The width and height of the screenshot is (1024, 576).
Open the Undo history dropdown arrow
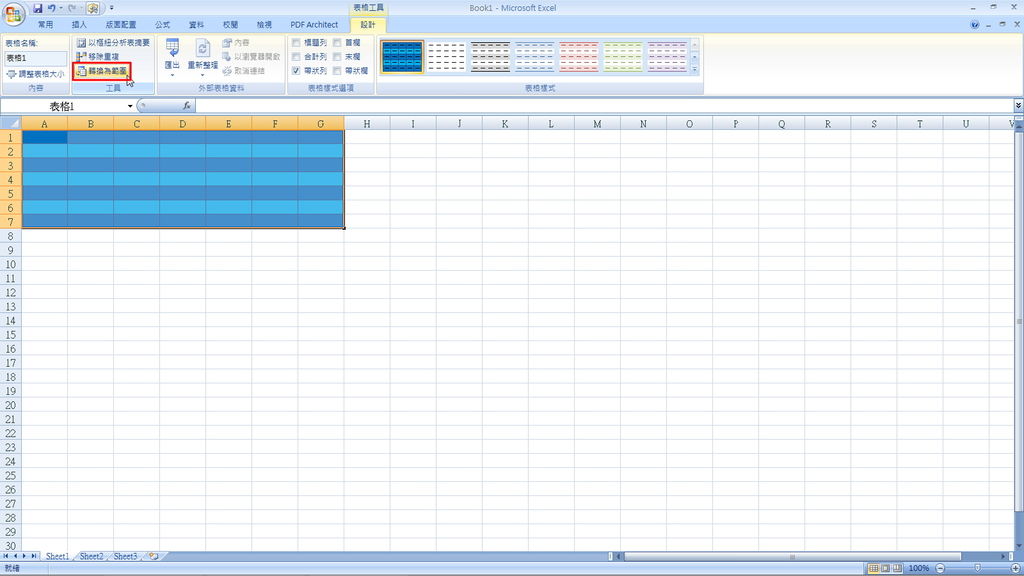pyautogui.click(x=61, y=8)
